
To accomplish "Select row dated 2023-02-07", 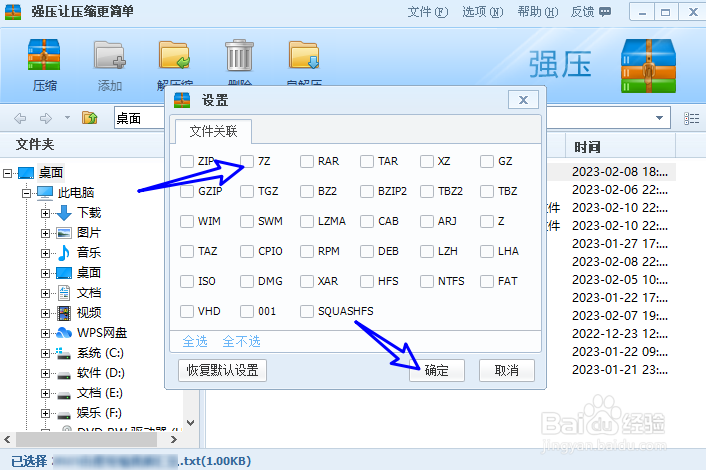I will point(620,316).
